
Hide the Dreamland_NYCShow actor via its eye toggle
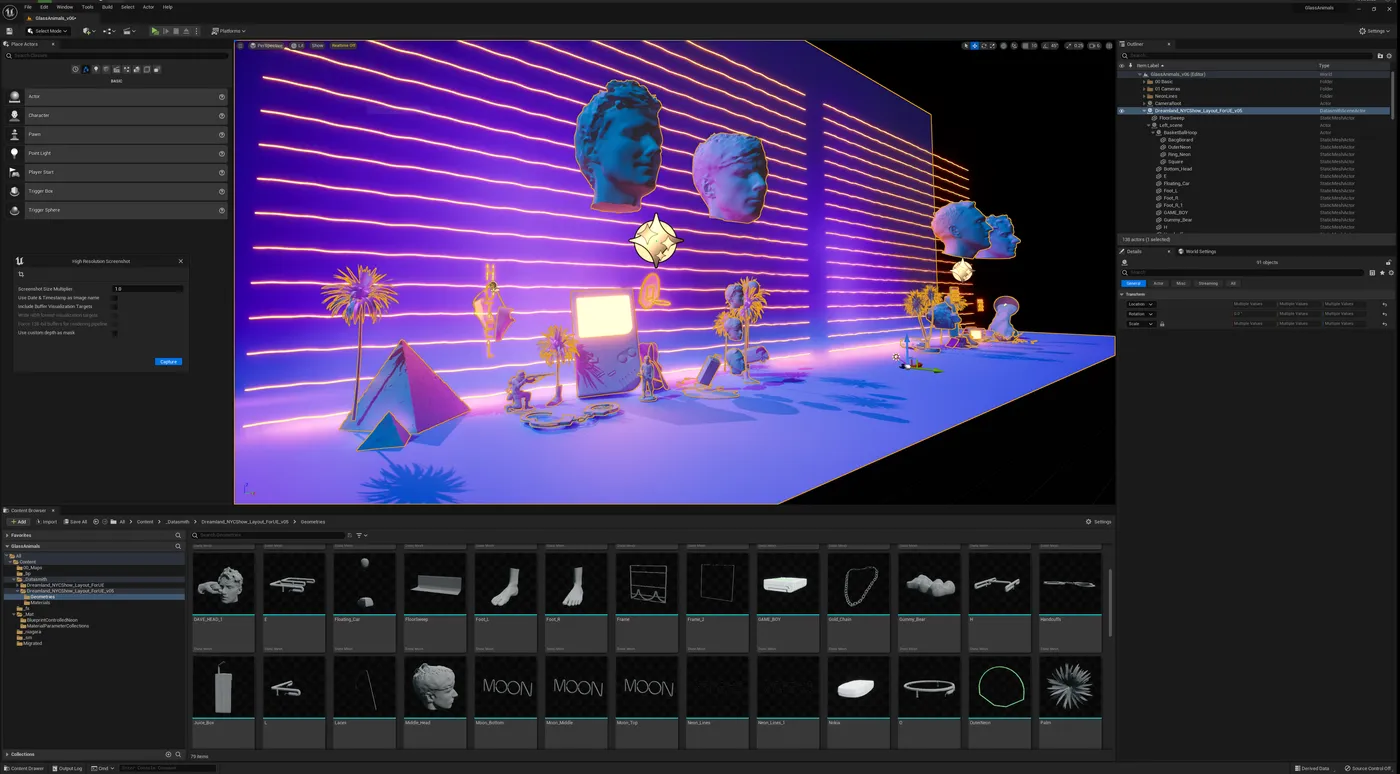coord(1121,110)
